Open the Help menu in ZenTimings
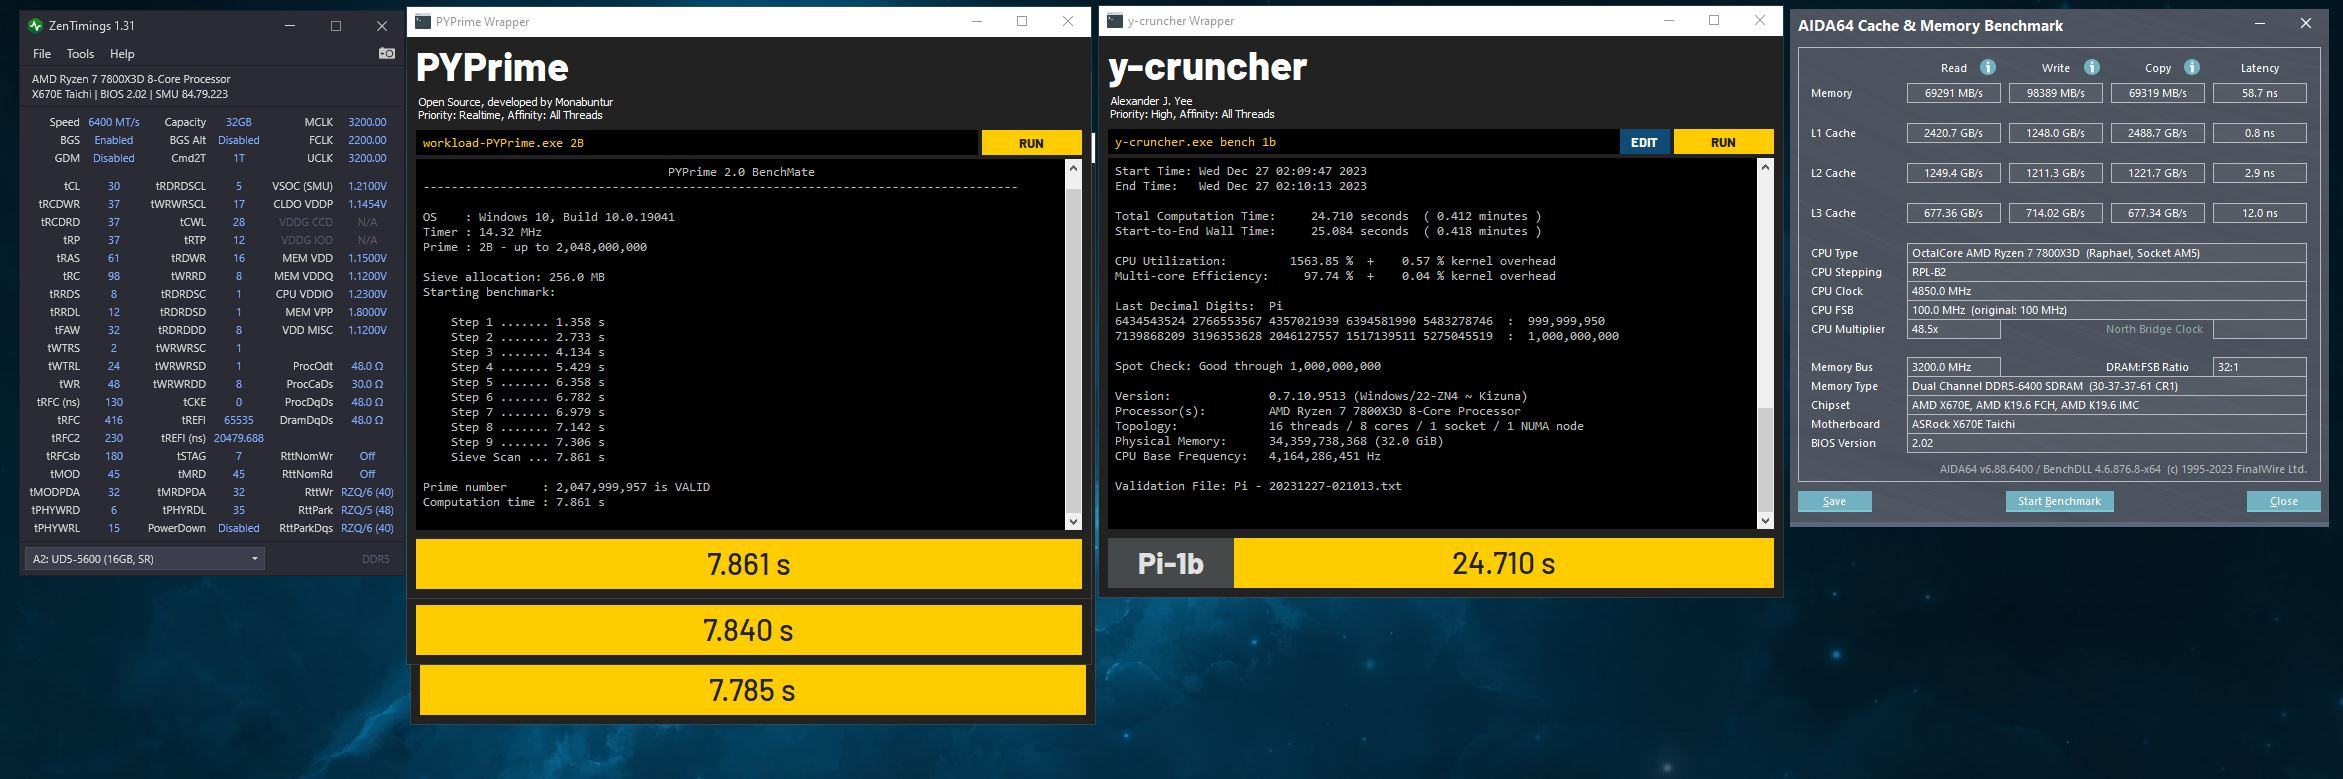 [x=122, y=54]
